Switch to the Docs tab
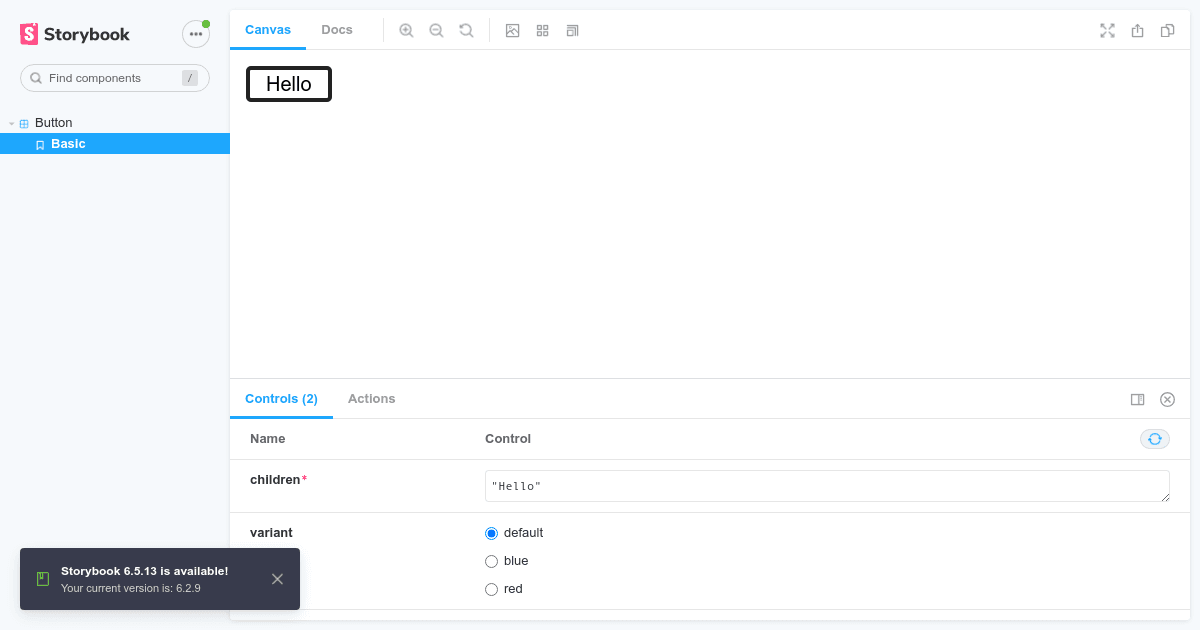 337,29
